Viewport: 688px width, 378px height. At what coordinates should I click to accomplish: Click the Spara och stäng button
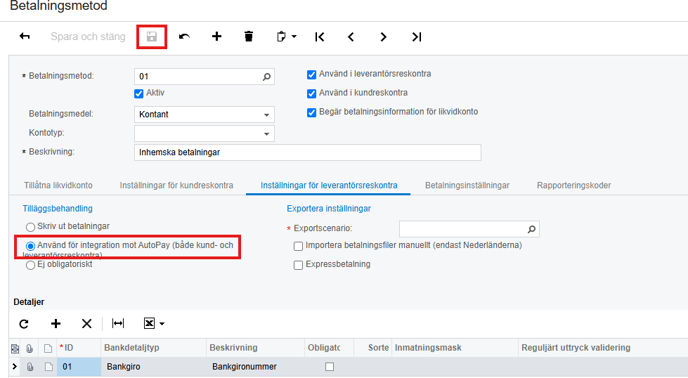pyautogui.click(x=88, y=36)
